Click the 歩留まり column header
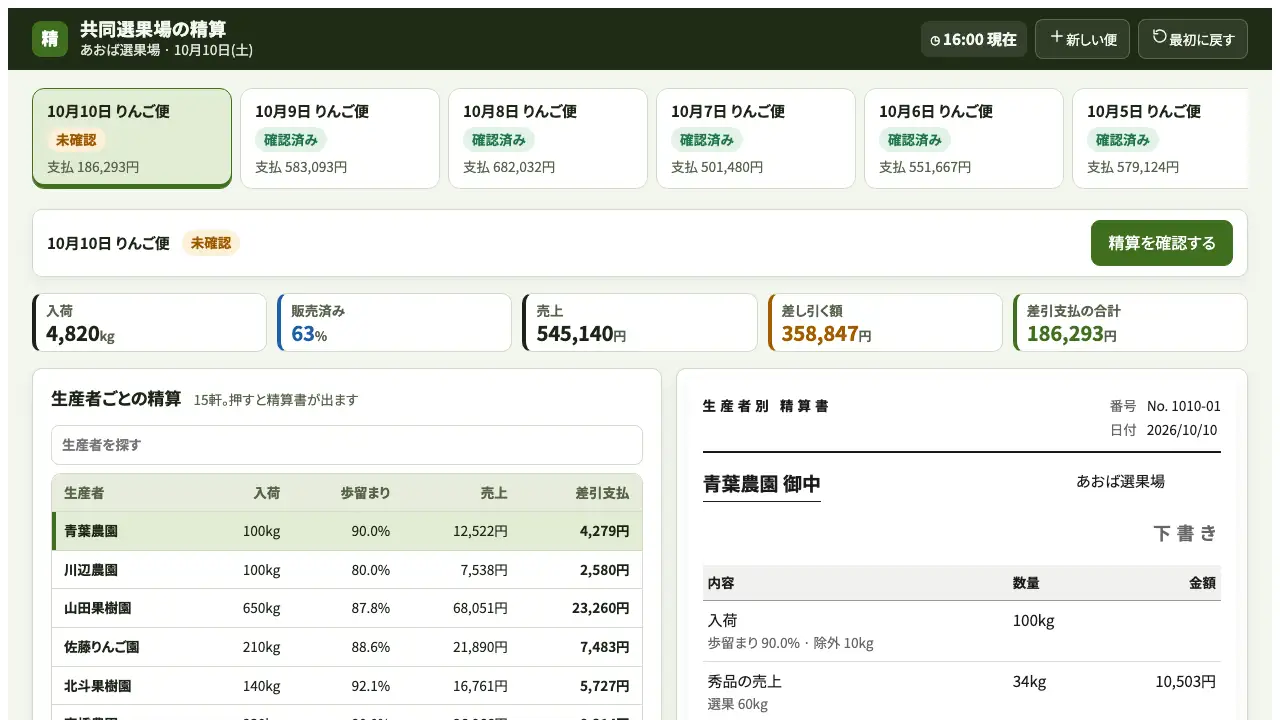 click(x=365, y=493)
